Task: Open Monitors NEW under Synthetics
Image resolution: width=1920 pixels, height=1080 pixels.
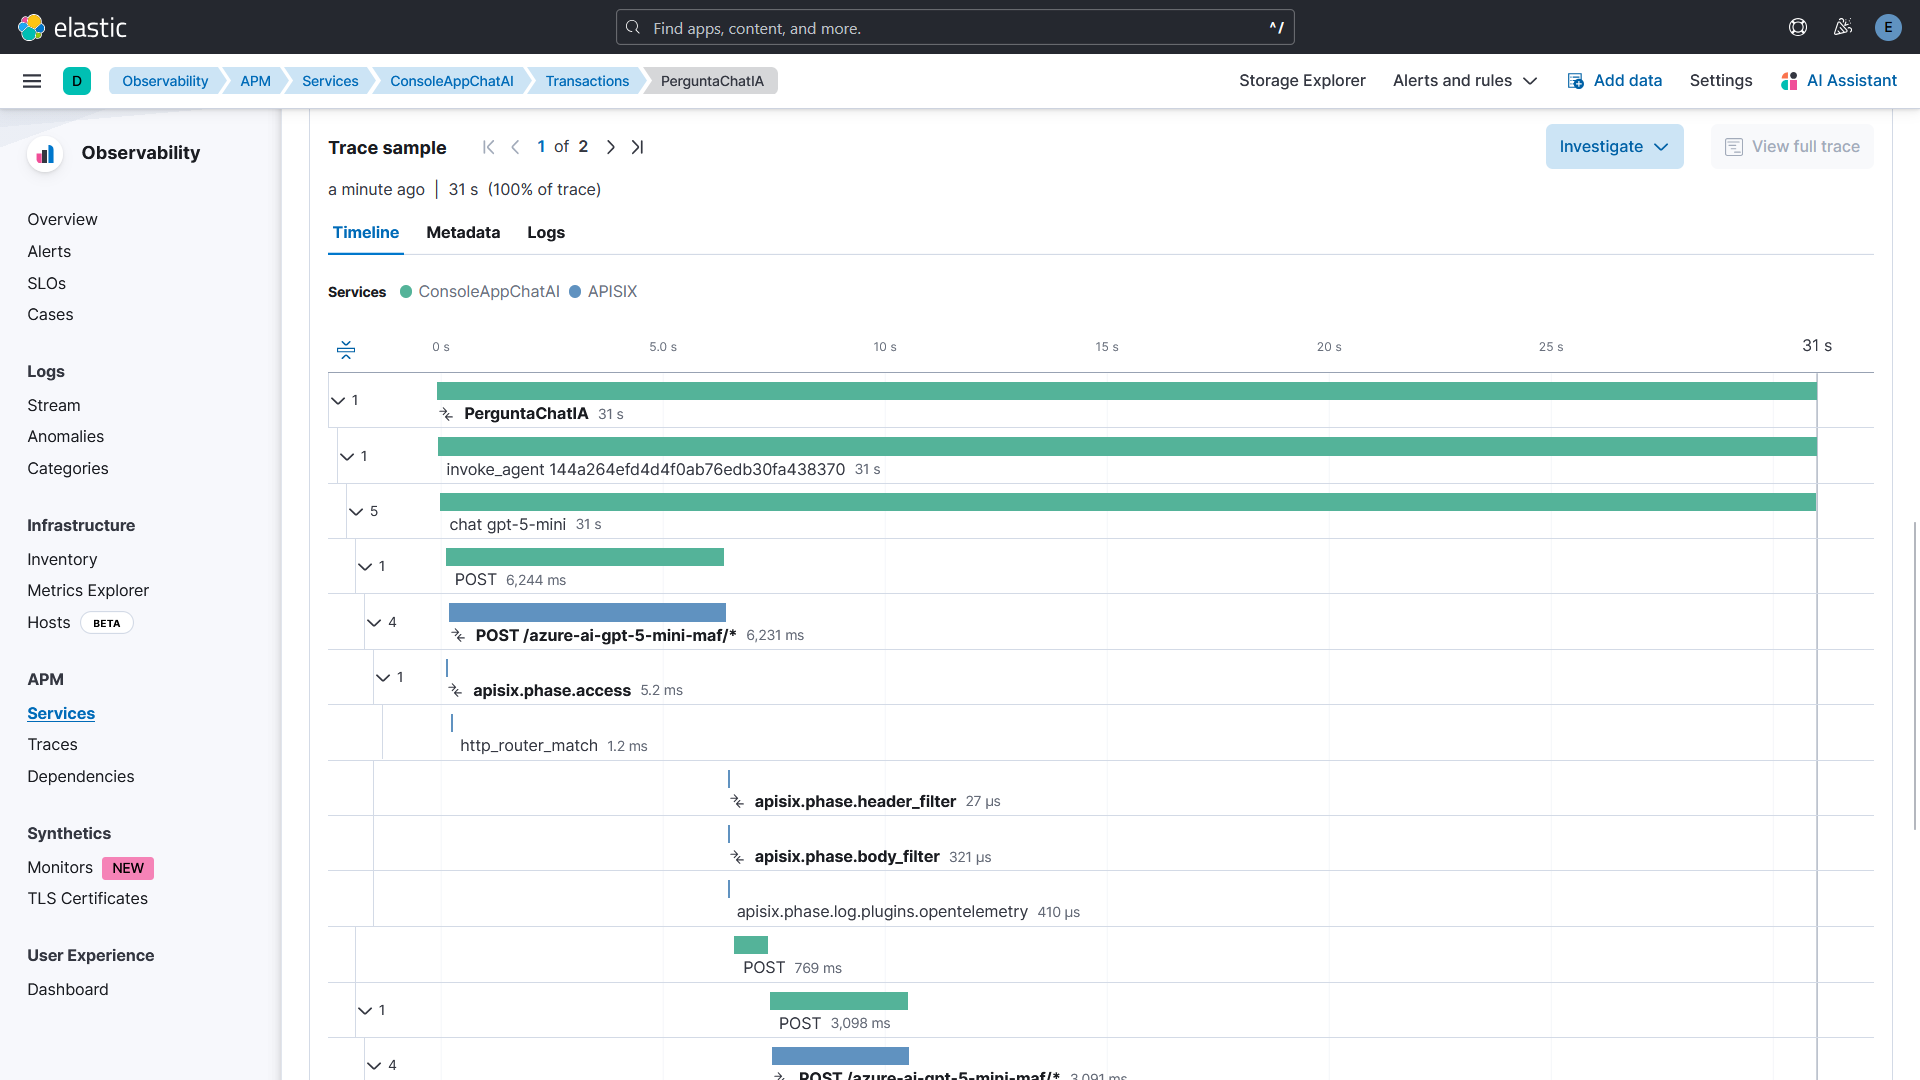Action: [90, 867]
